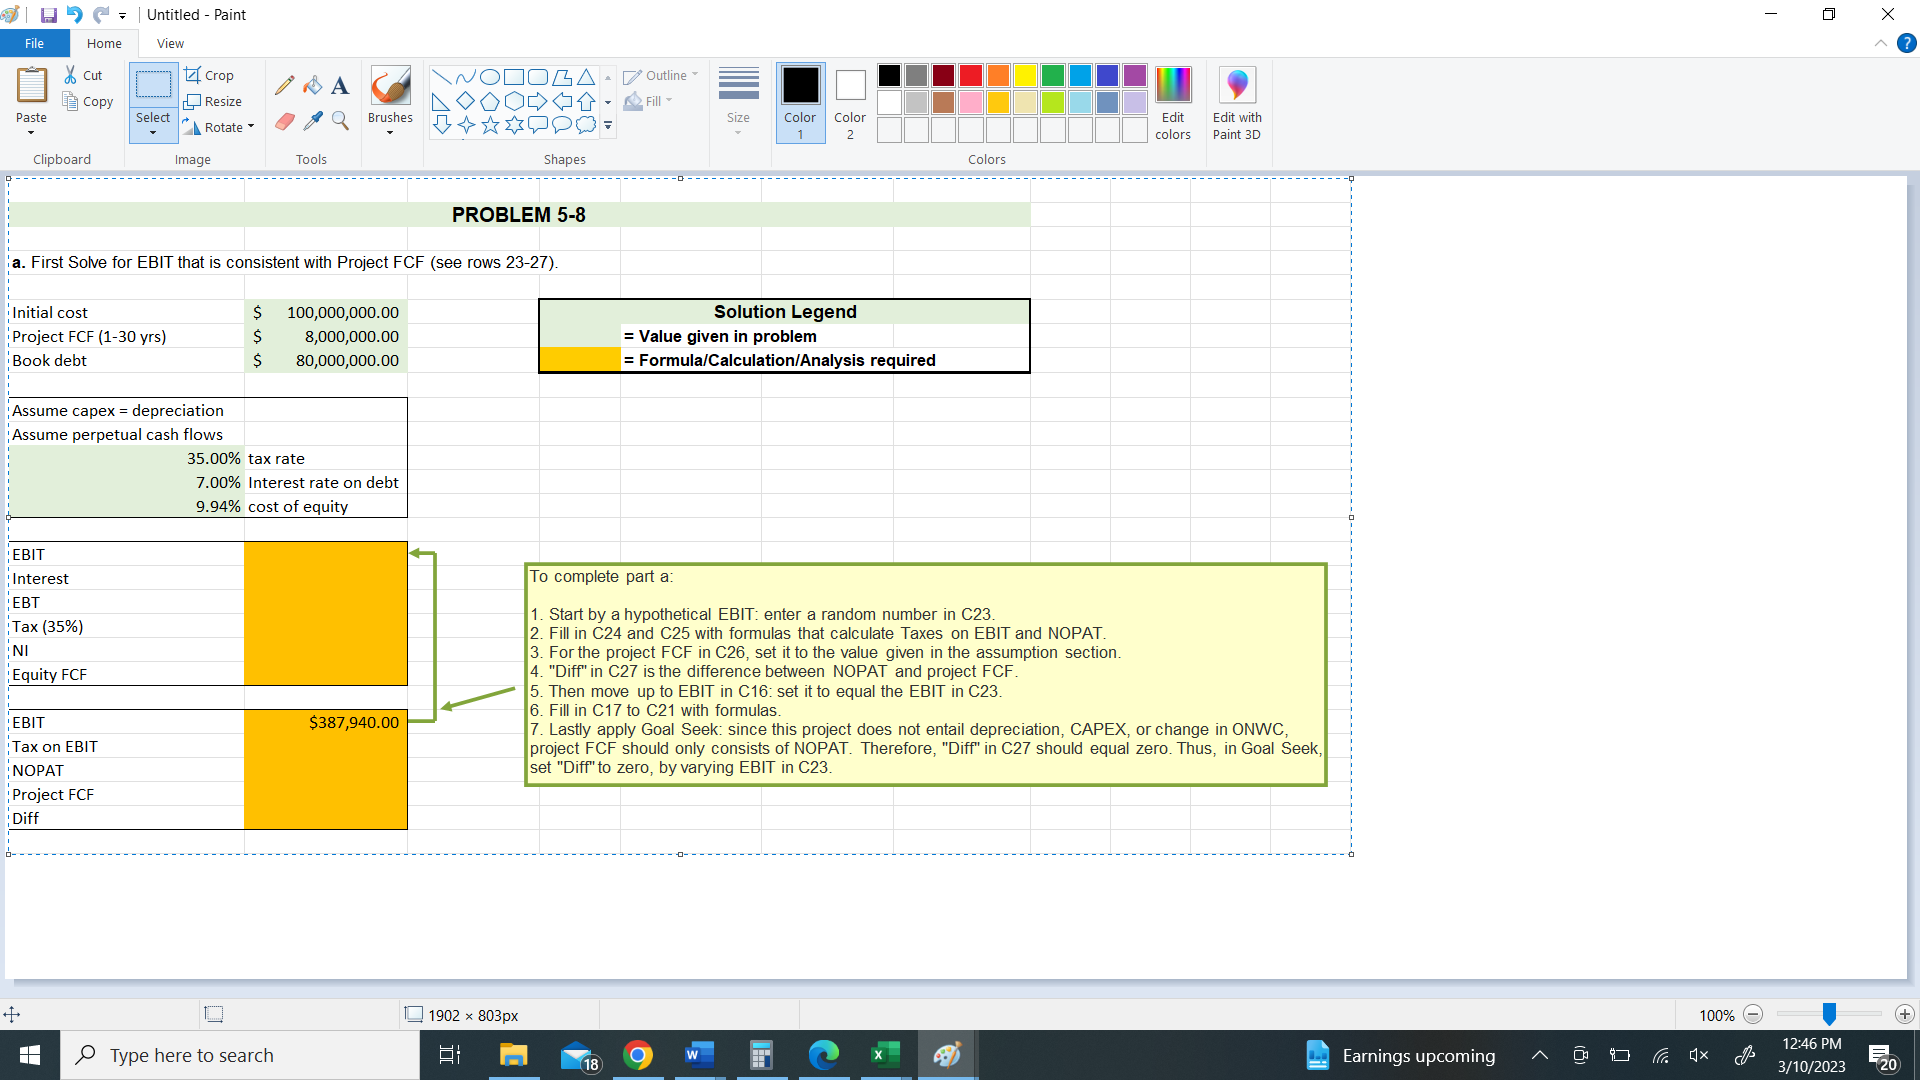Screen dimensions: 1920x1080
Task: Select the Text tool
Action: click(x=340, y=84)
